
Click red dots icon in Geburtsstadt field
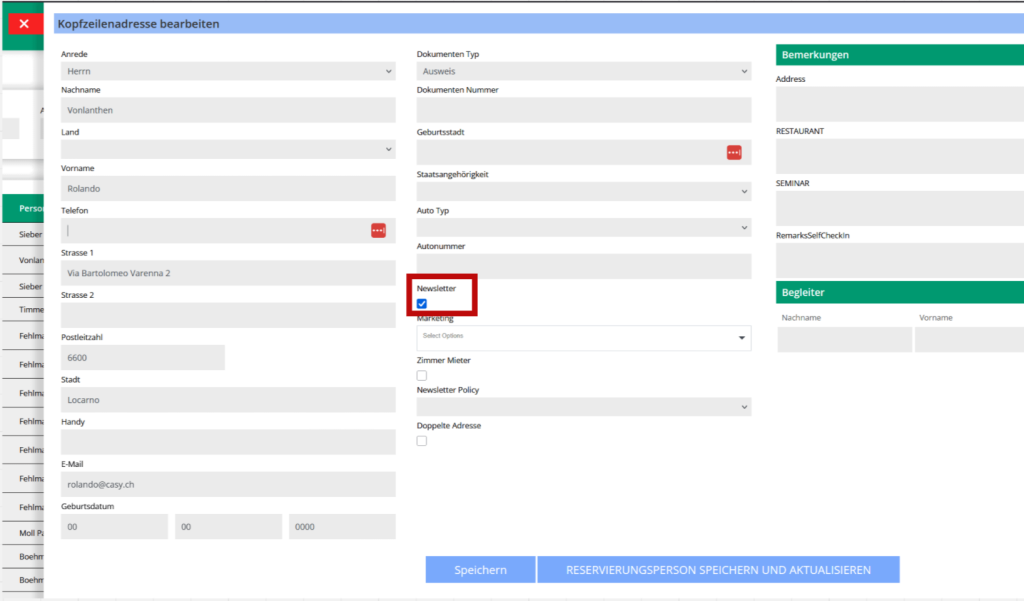tap(734, 152)
